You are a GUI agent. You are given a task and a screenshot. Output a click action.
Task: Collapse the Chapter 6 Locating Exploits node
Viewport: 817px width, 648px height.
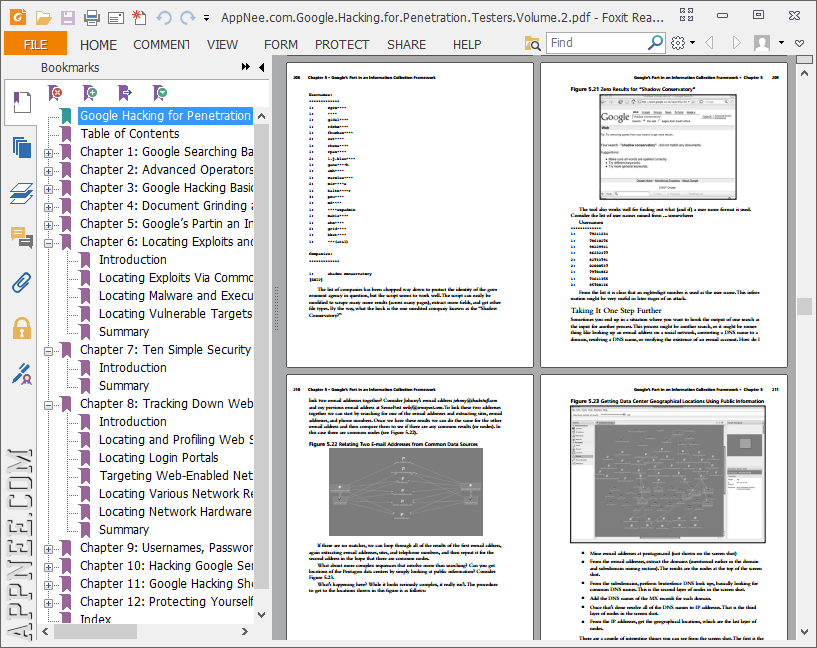pos(48,243)
